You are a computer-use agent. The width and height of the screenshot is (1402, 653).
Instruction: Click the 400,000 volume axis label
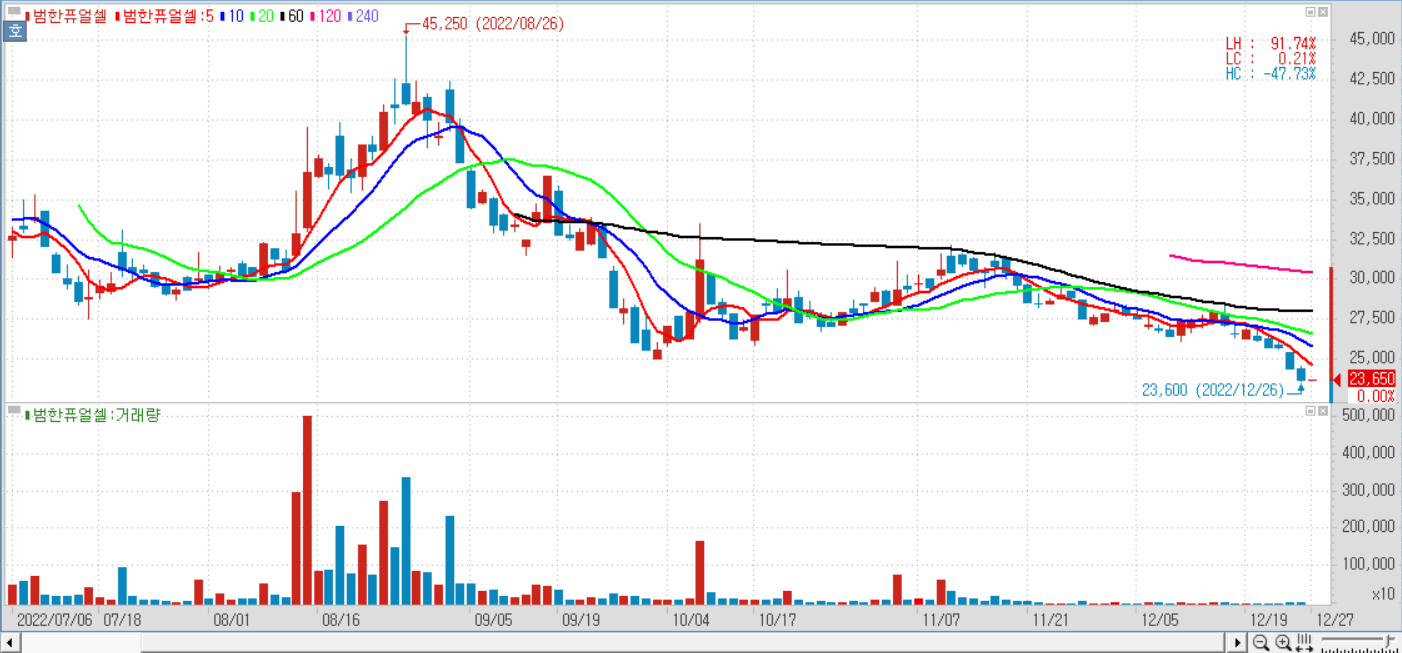coord(1368,452)
